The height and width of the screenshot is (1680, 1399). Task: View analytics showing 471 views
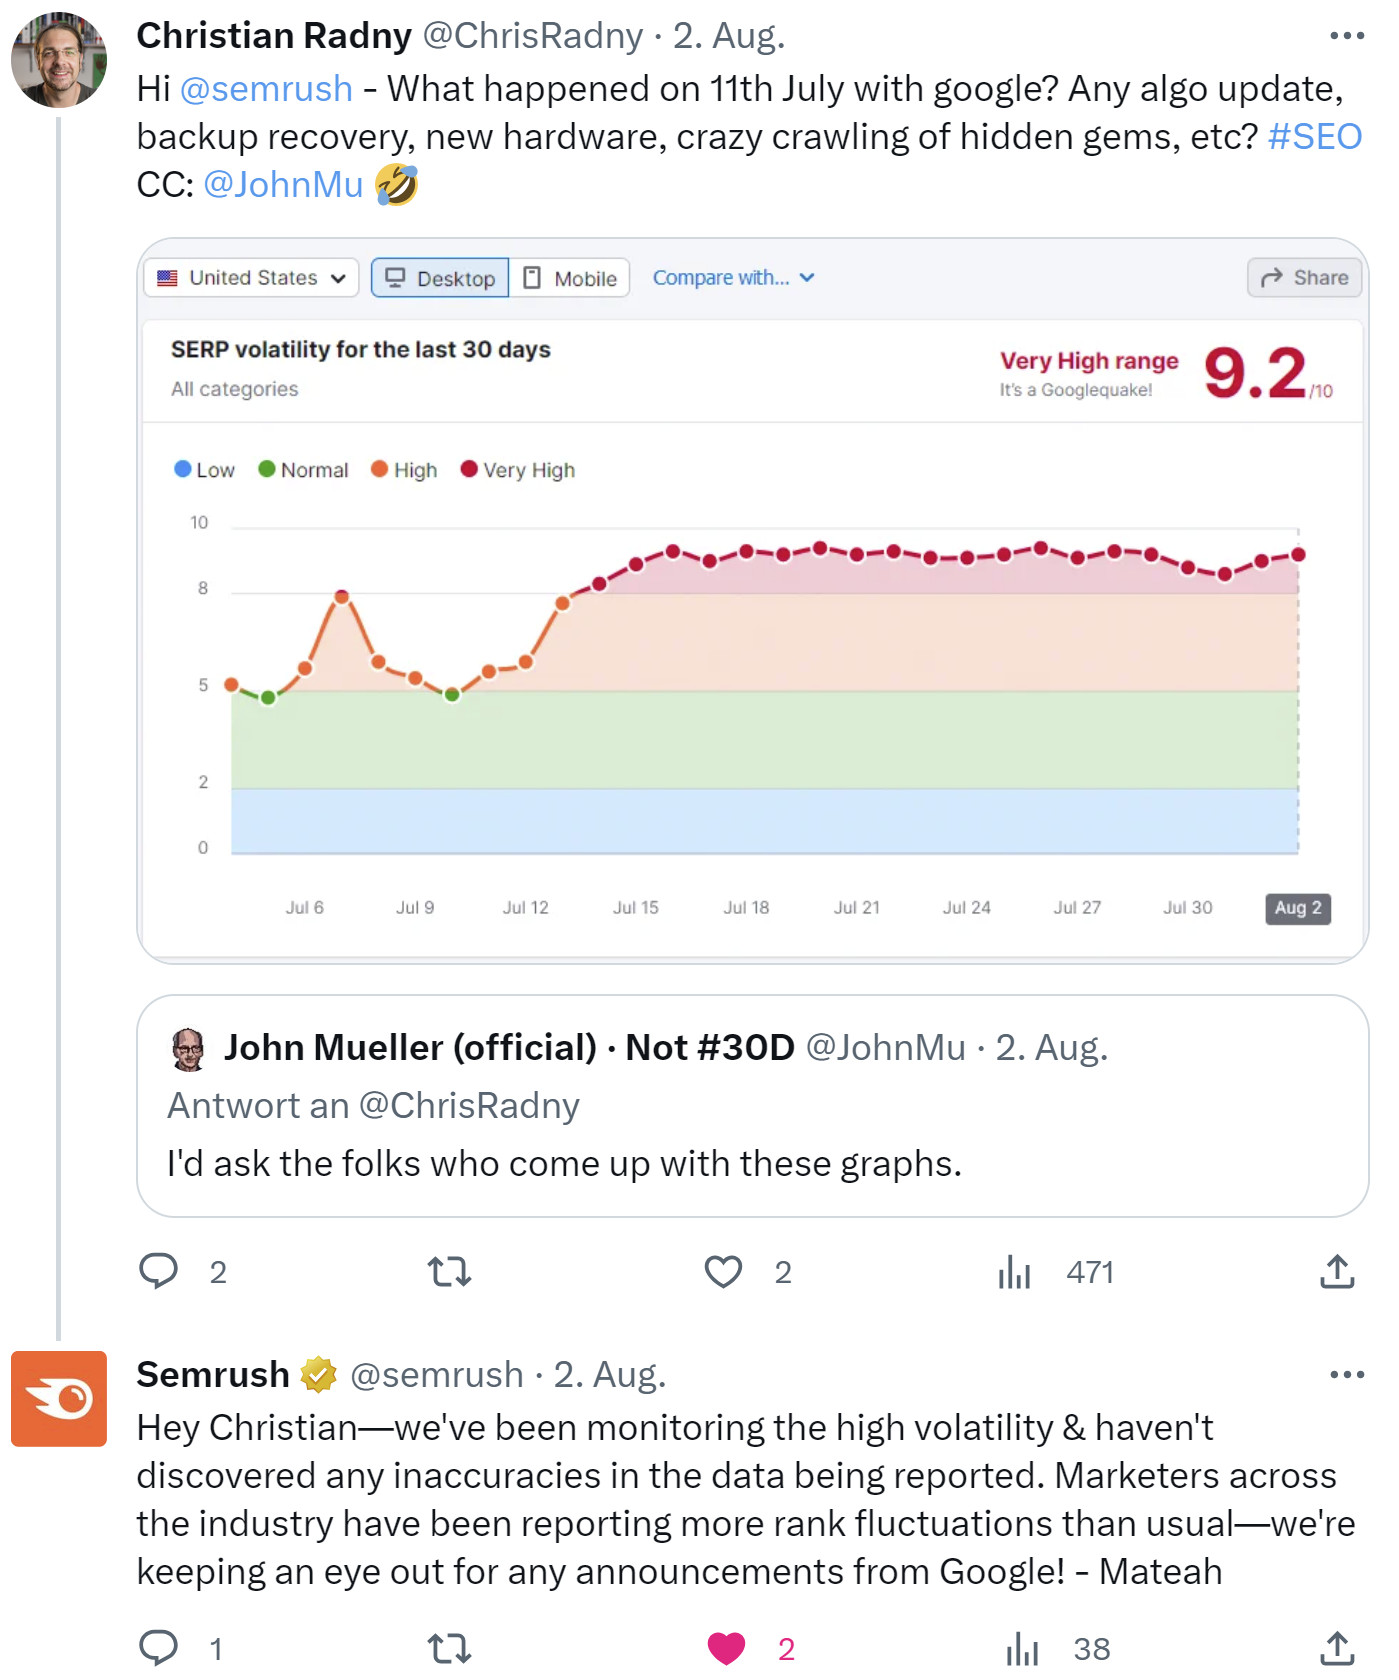[1013, 1271]
